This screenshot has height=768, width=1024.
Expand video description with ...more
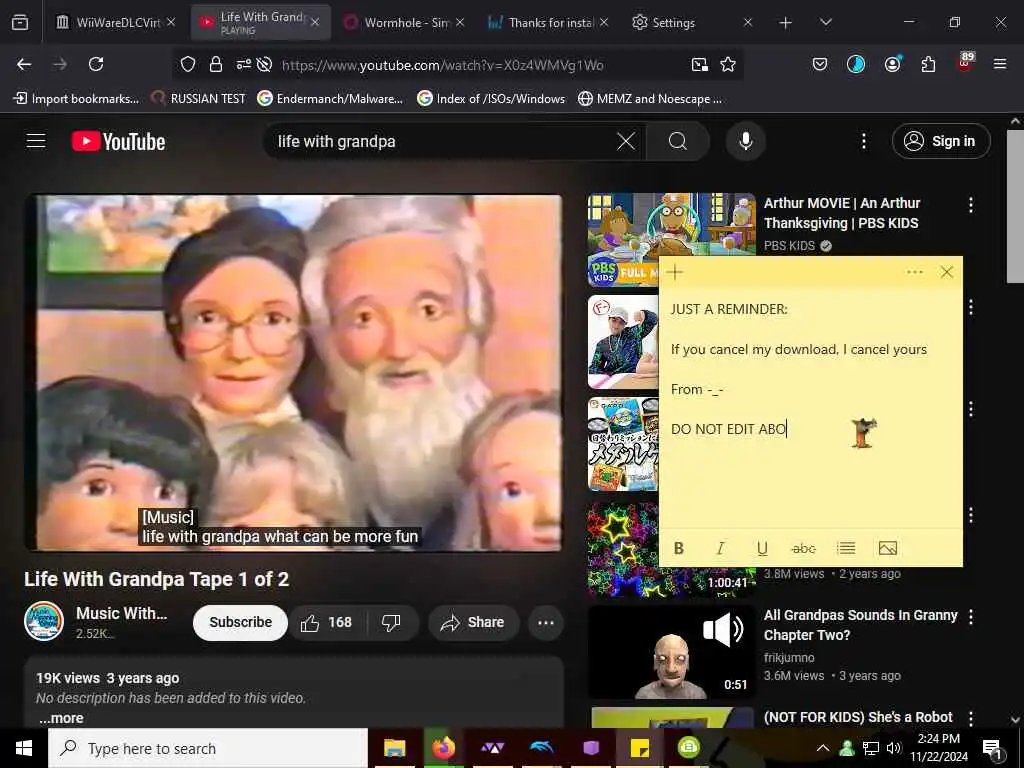[x=61, y=718]
